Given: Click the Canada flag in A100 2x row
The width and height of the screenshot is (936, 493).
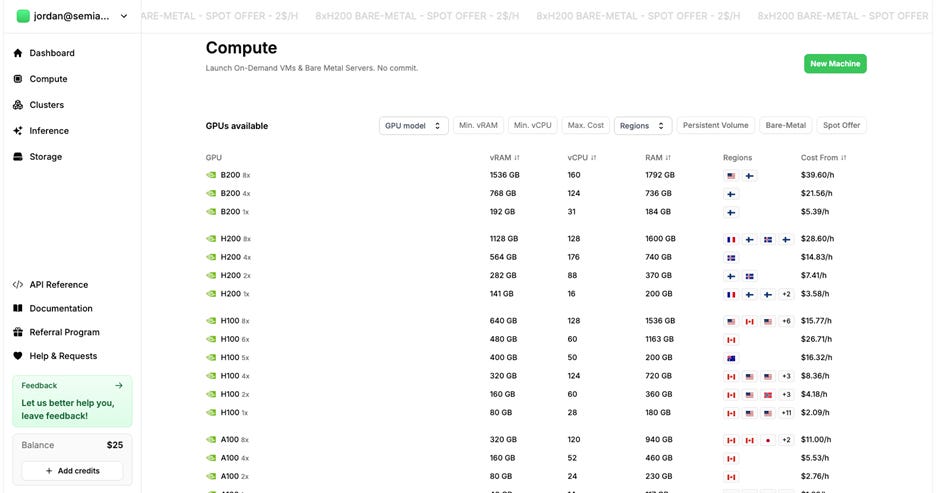Looking at the screenshot, I should (731, 477).
